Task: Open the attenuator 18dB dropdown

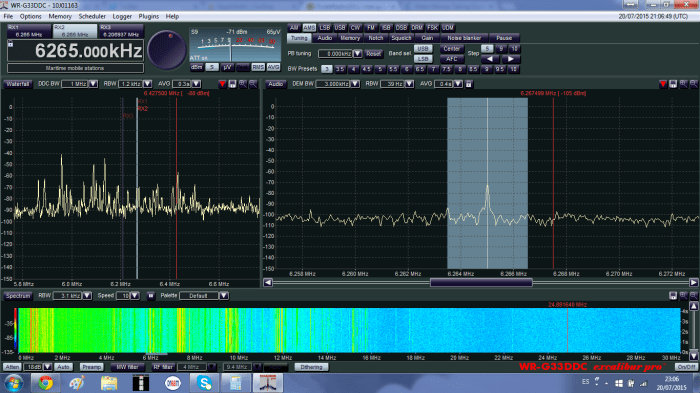Action: (47, 367)
